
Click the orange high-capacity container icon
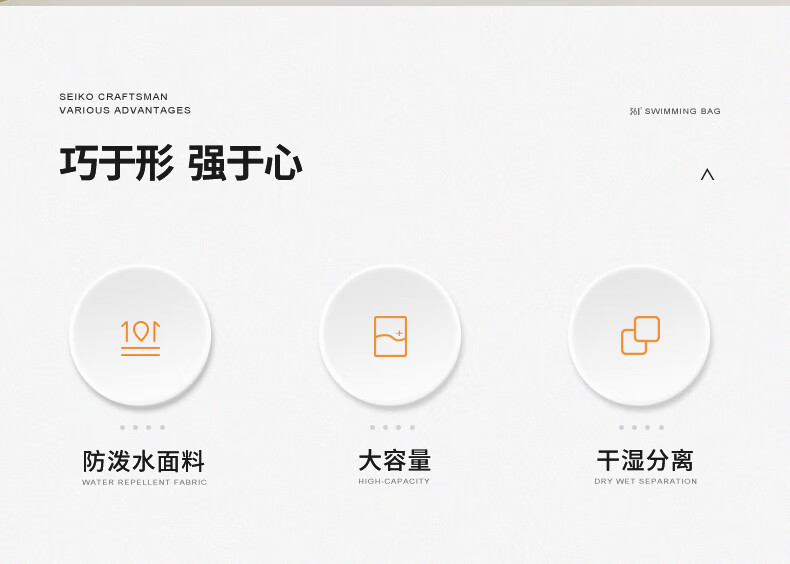[390, 336]
